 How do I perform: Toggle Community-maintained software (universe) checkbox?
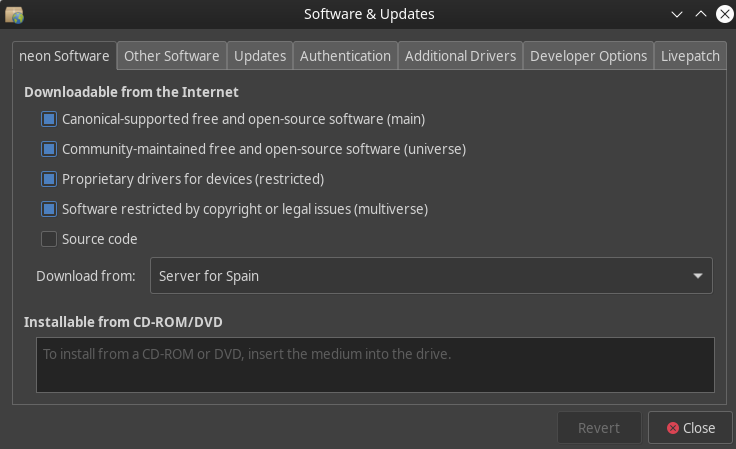tap(49, 149)
